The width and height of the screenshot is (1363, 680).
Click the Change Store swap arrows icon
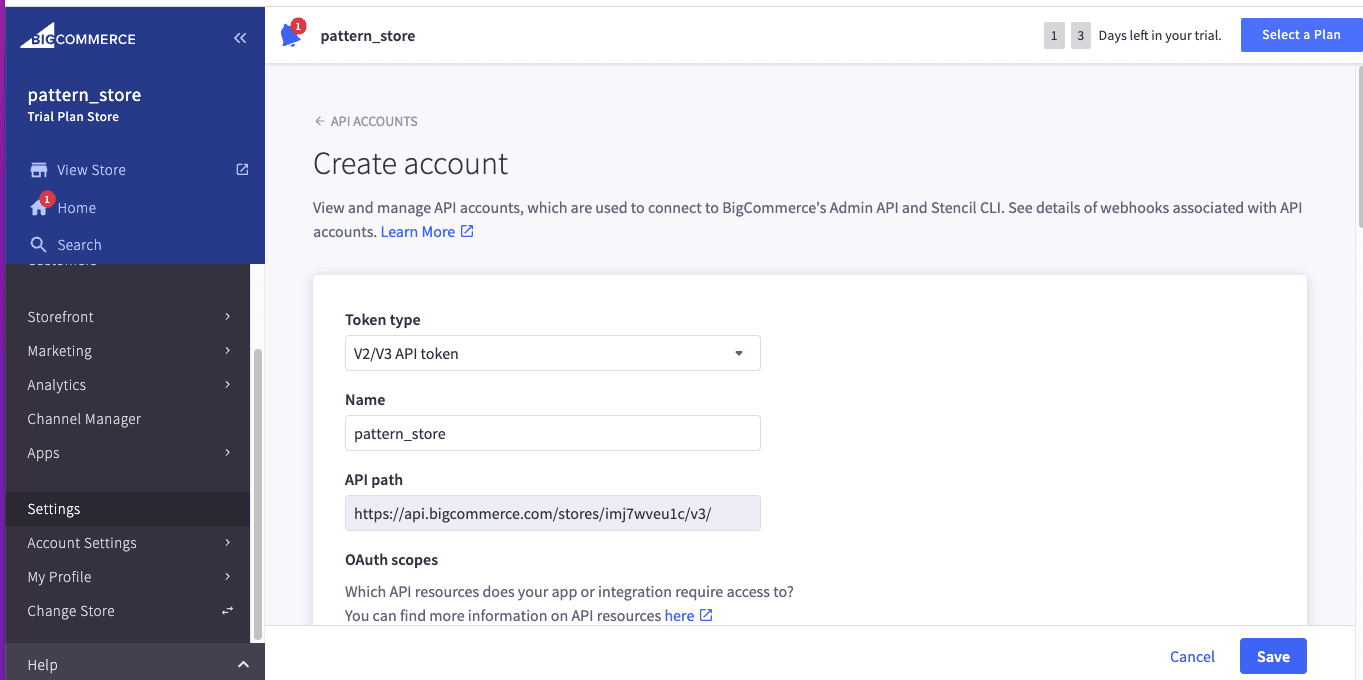(228, 611)
